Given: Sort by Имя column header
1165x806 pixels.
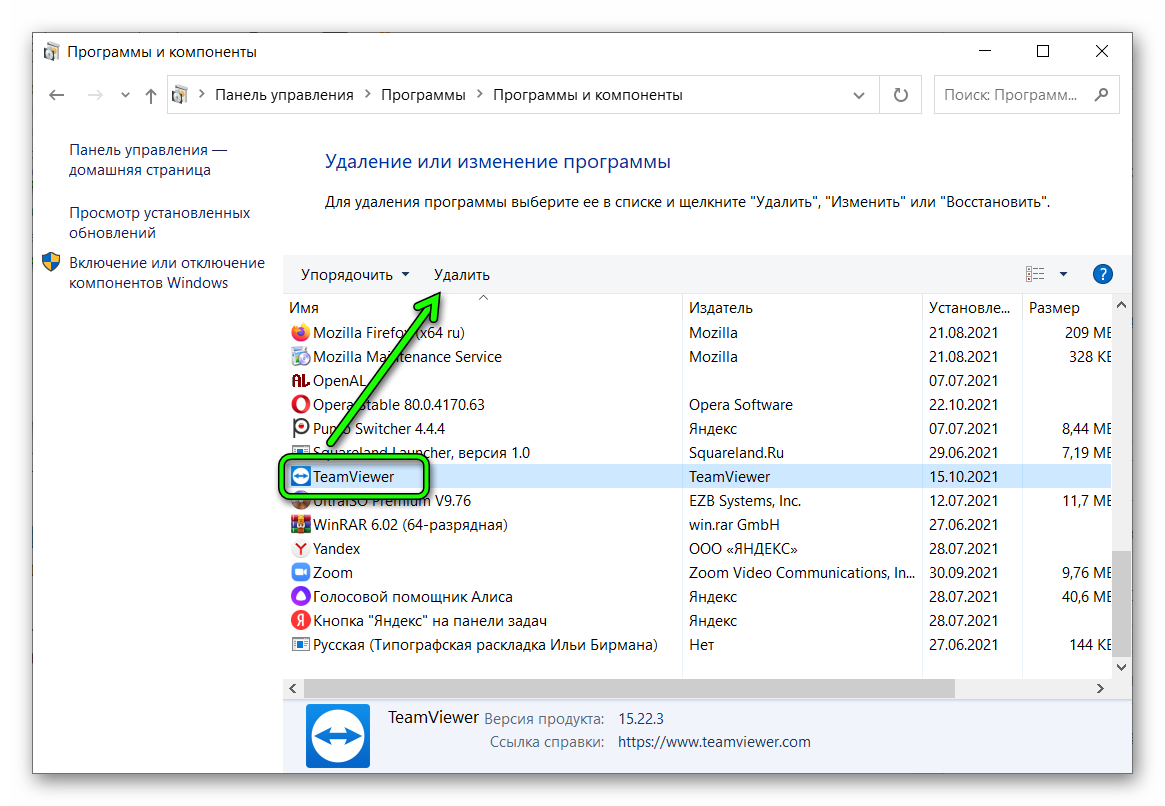Looking at the screenshot, I should (x=483, y=308).
